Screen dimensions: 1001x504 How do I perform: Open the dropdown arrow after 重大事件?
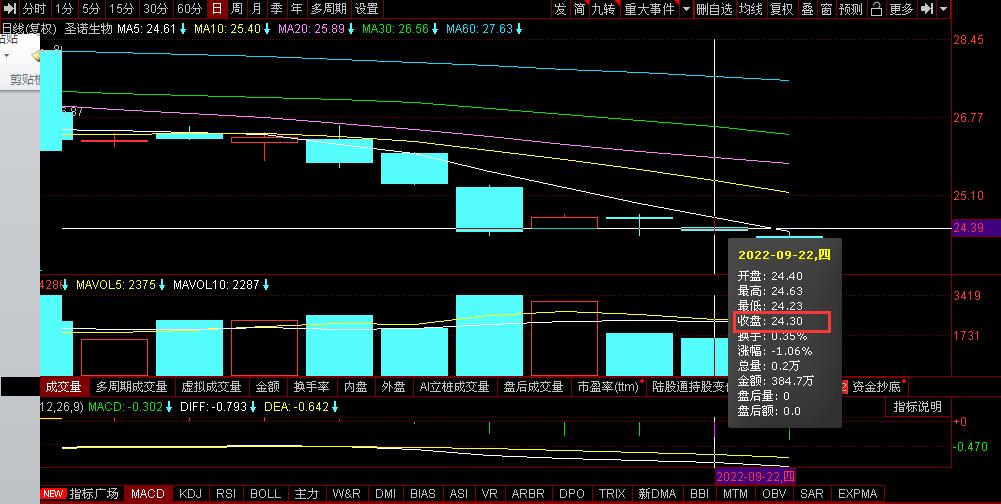pyautogui.click(x=686, y=9)
